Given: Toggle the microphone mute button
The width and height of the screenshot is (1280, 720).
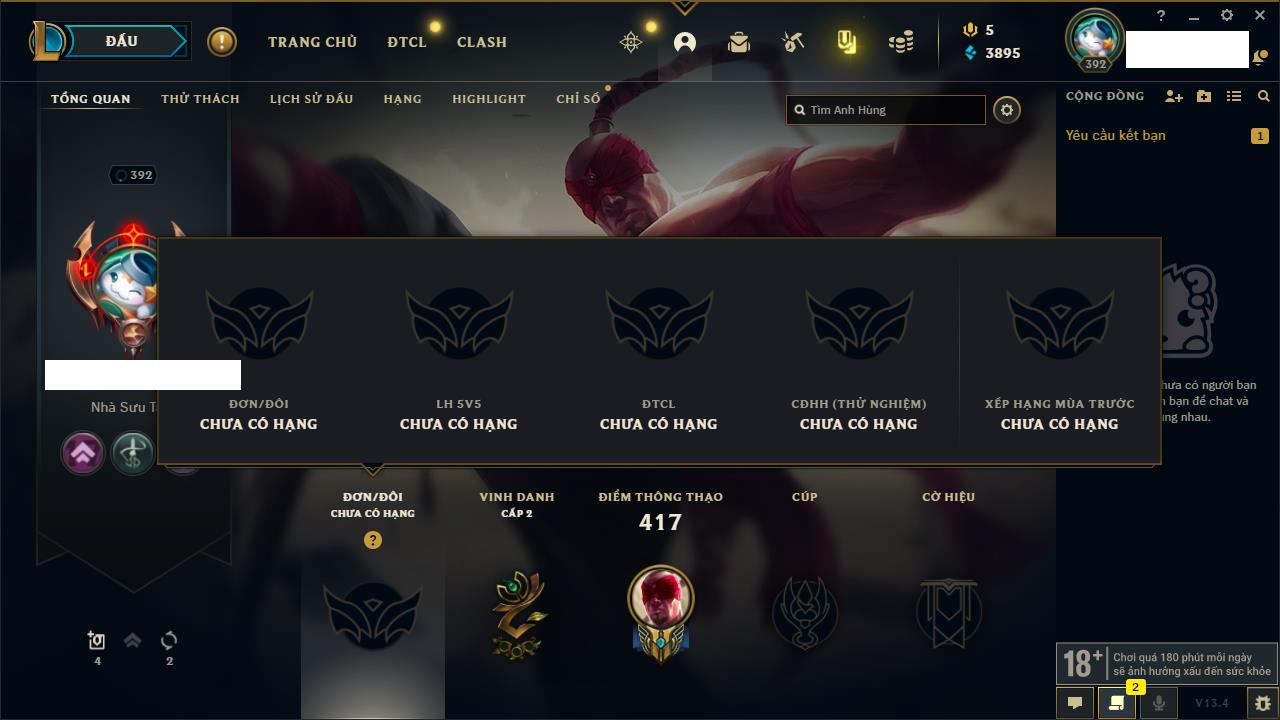Looking at the screenshot, I should coord(1159,703).
